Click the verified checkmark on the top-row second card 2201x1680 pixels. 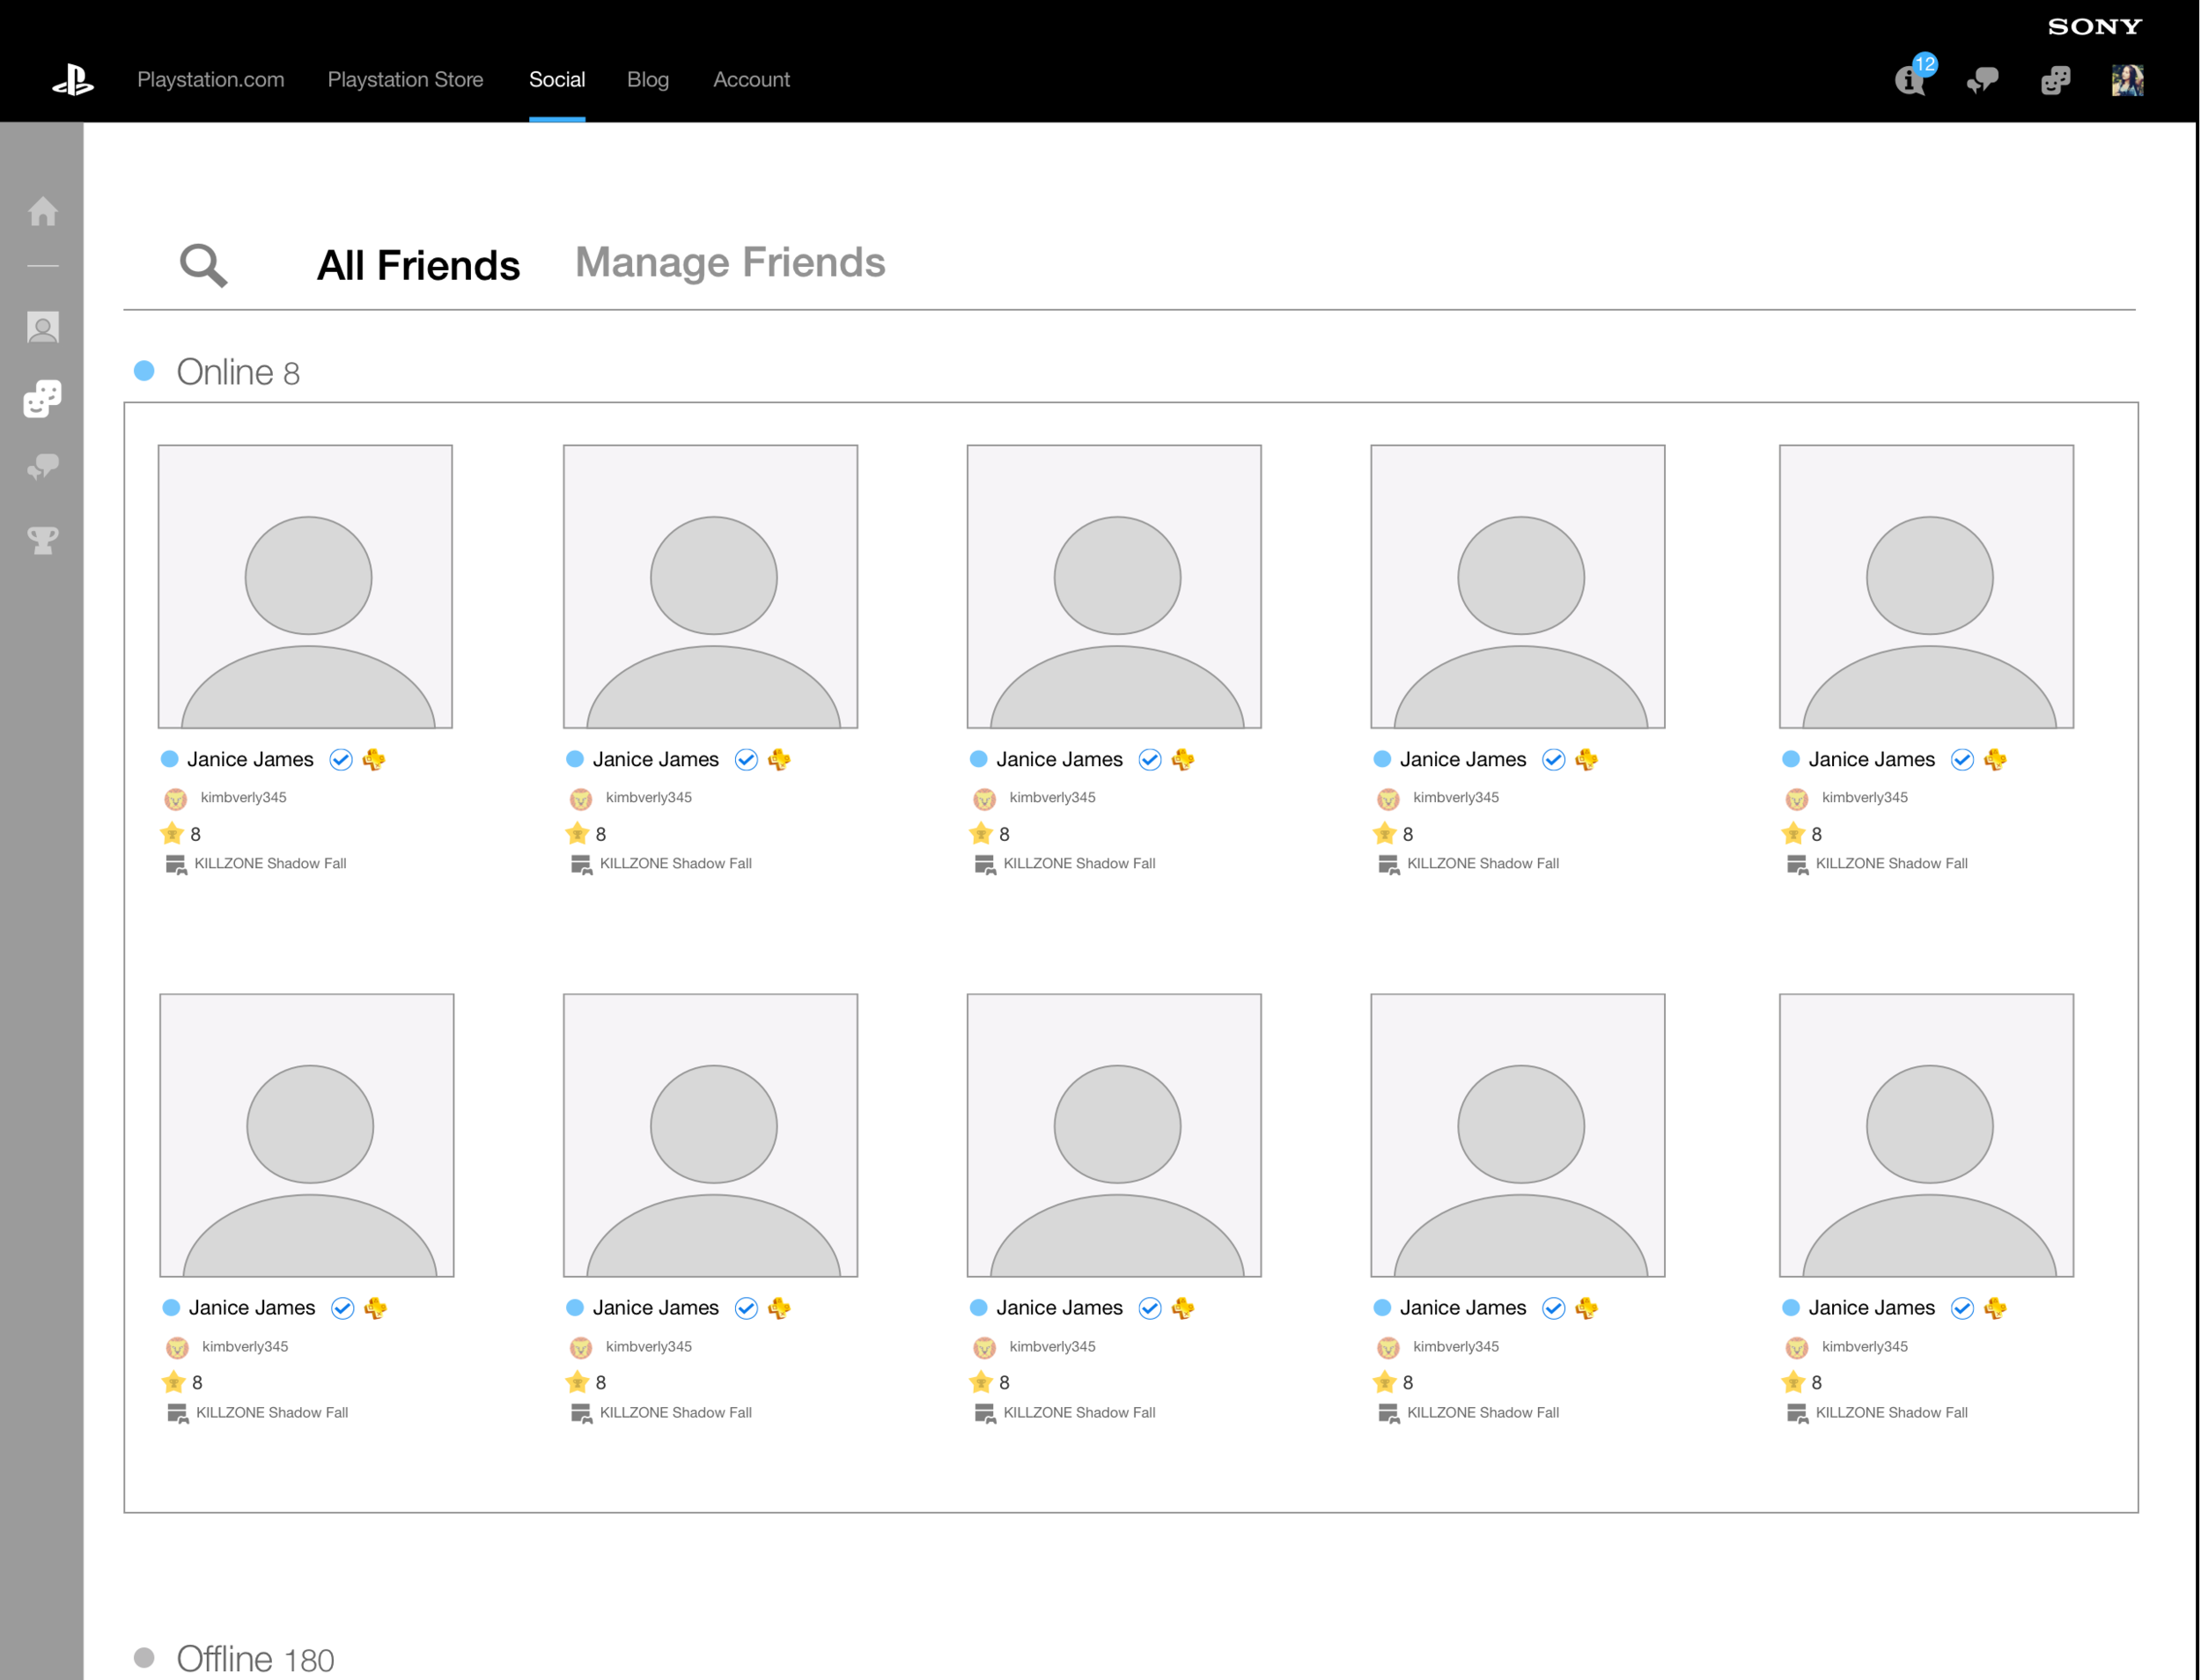coord(746,760)
